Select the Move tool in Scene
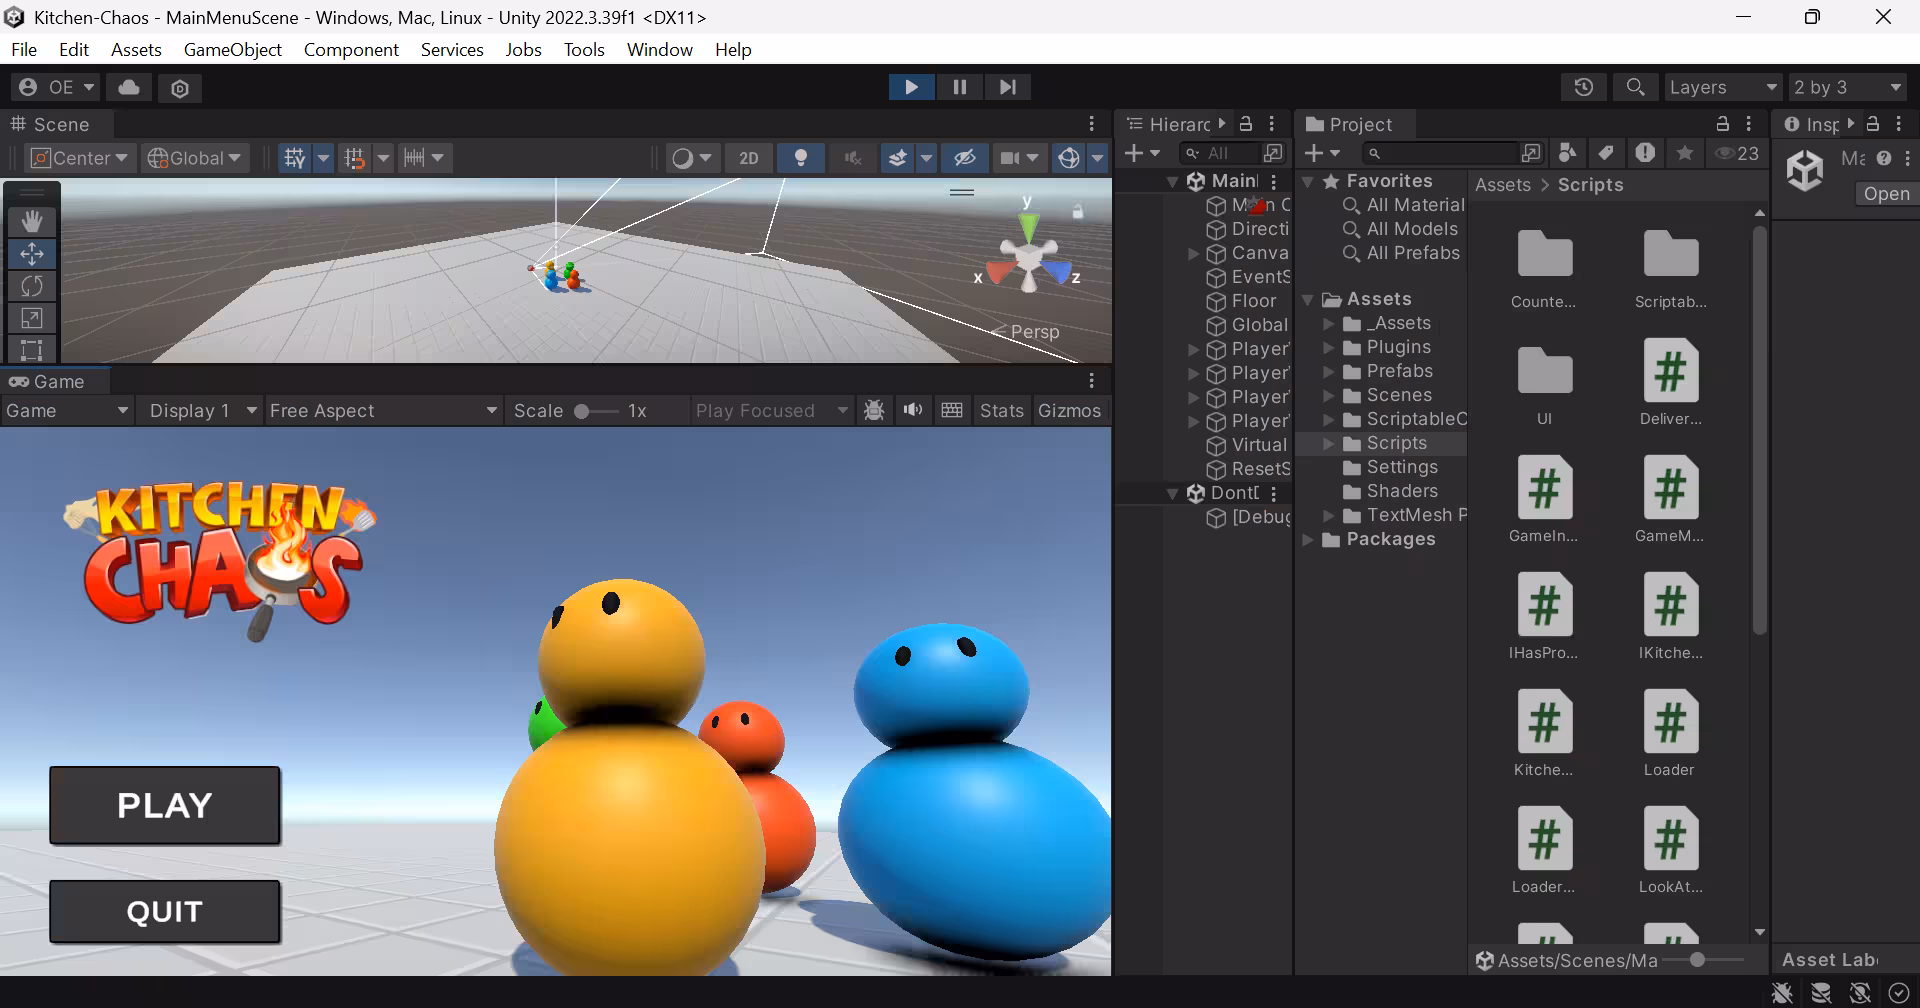This screenshot has width=1920, height=1008. click(x=32, y=254)
